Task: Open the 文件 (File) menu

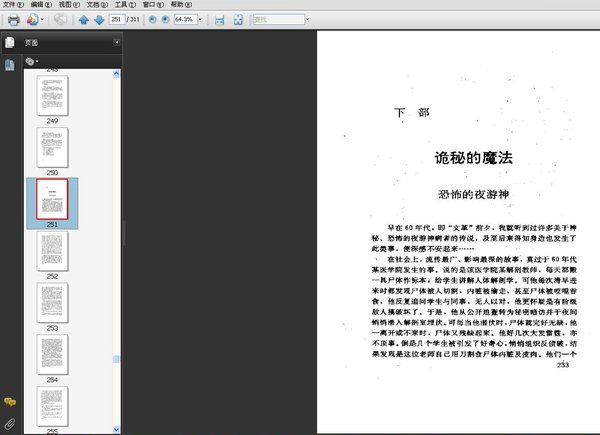Action: [x=9, y=5]
